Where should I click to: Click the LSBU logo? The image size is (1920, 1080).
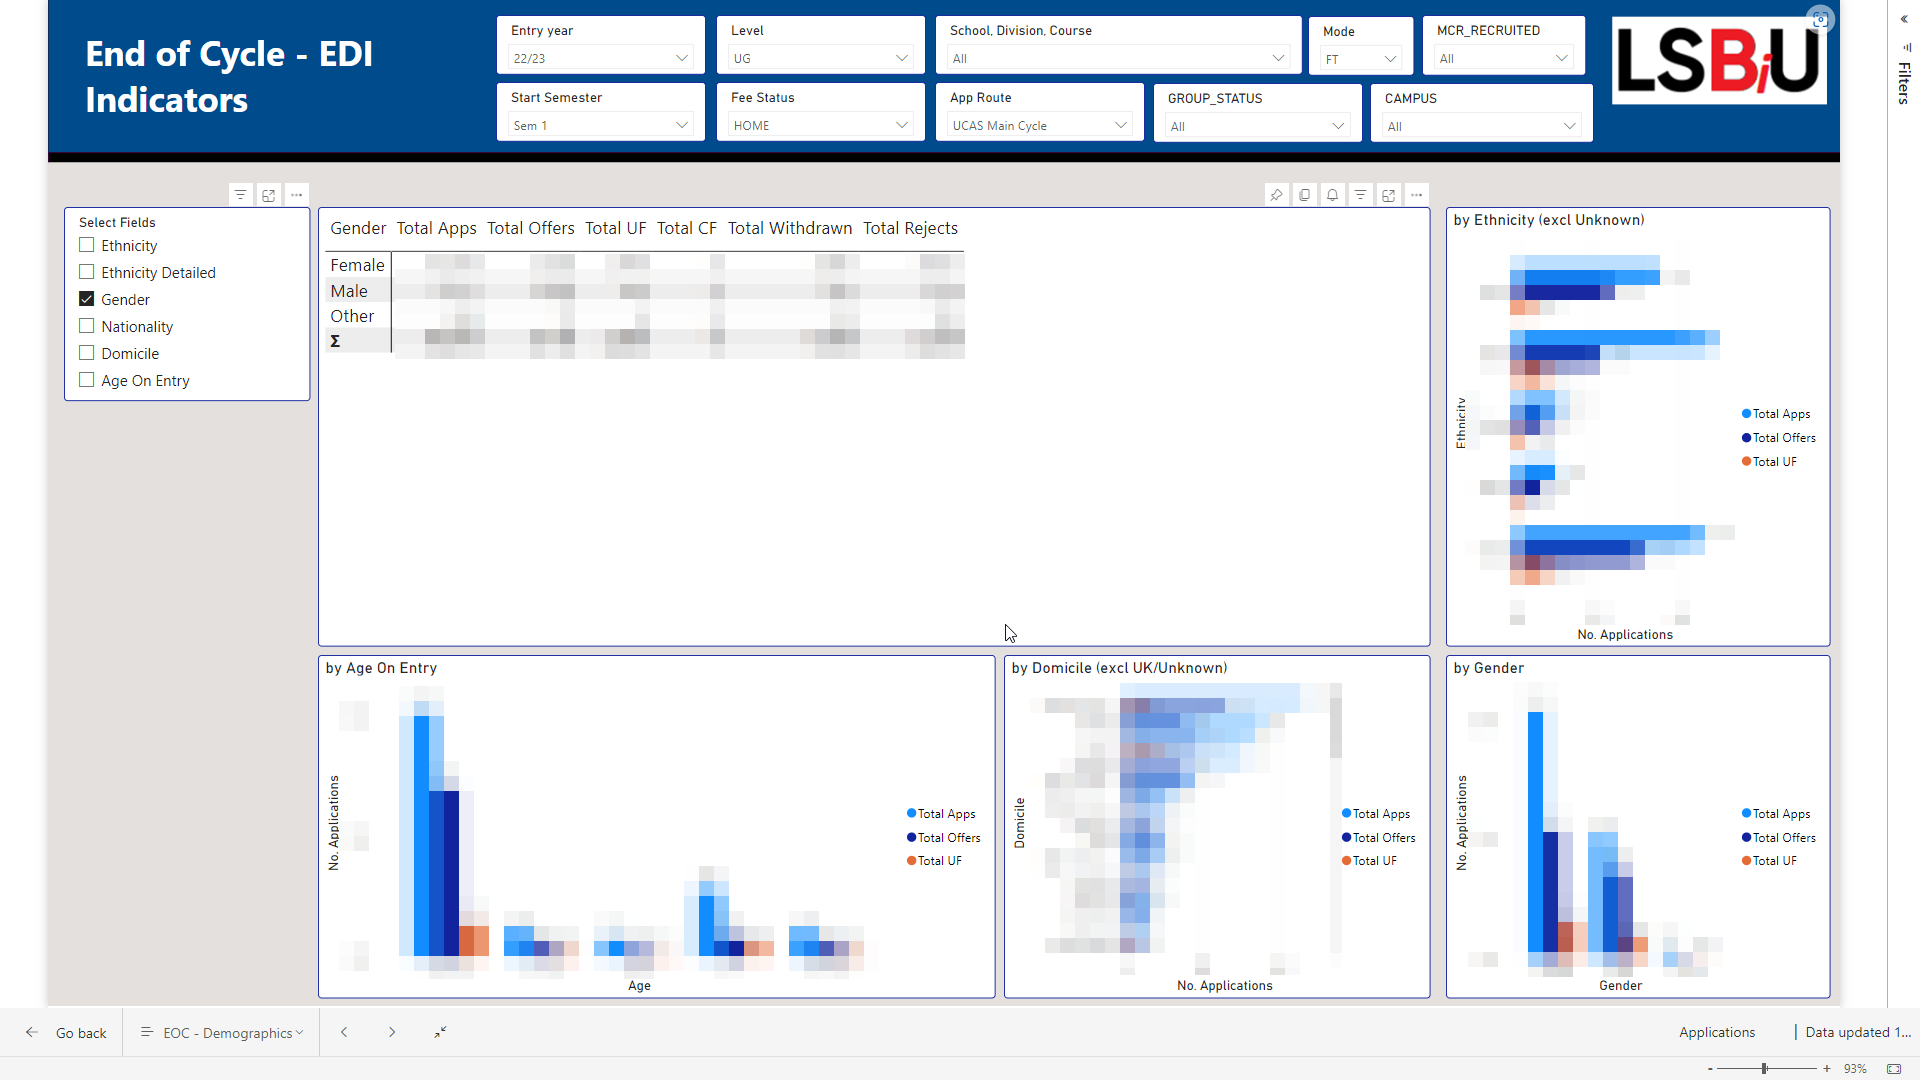click(1719, 60)
